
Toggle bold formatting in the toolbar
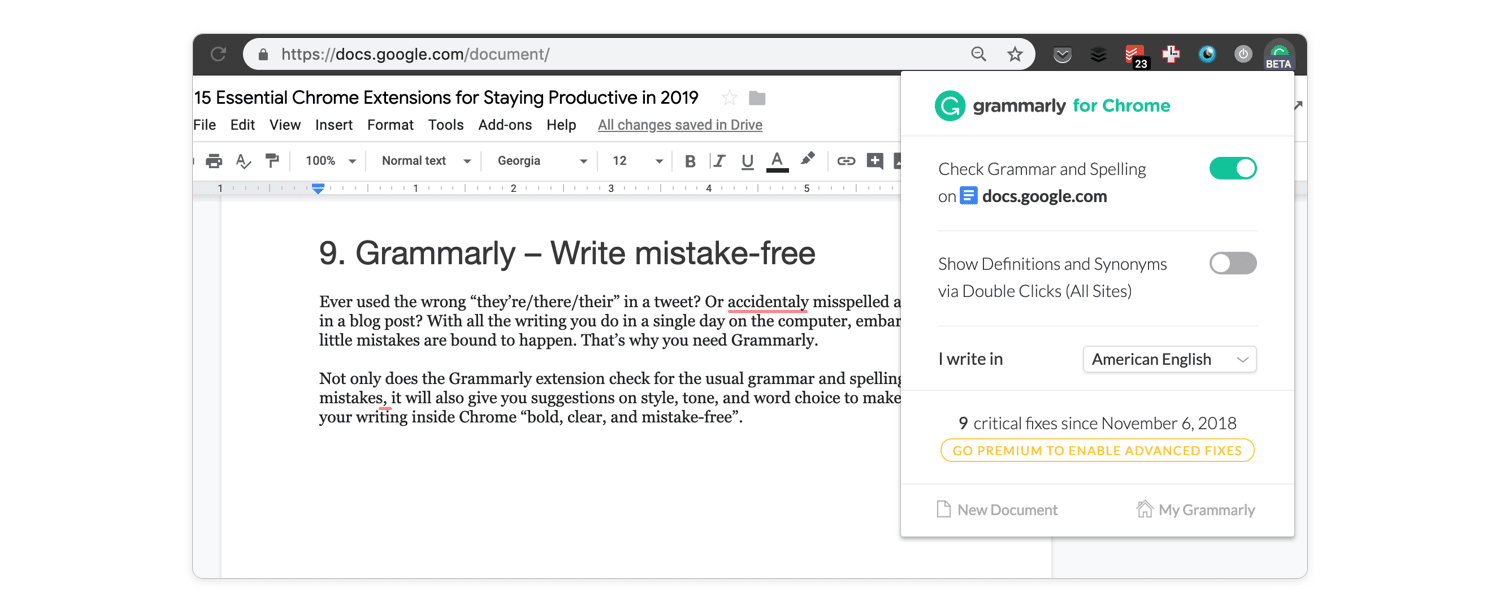[689, 160]
